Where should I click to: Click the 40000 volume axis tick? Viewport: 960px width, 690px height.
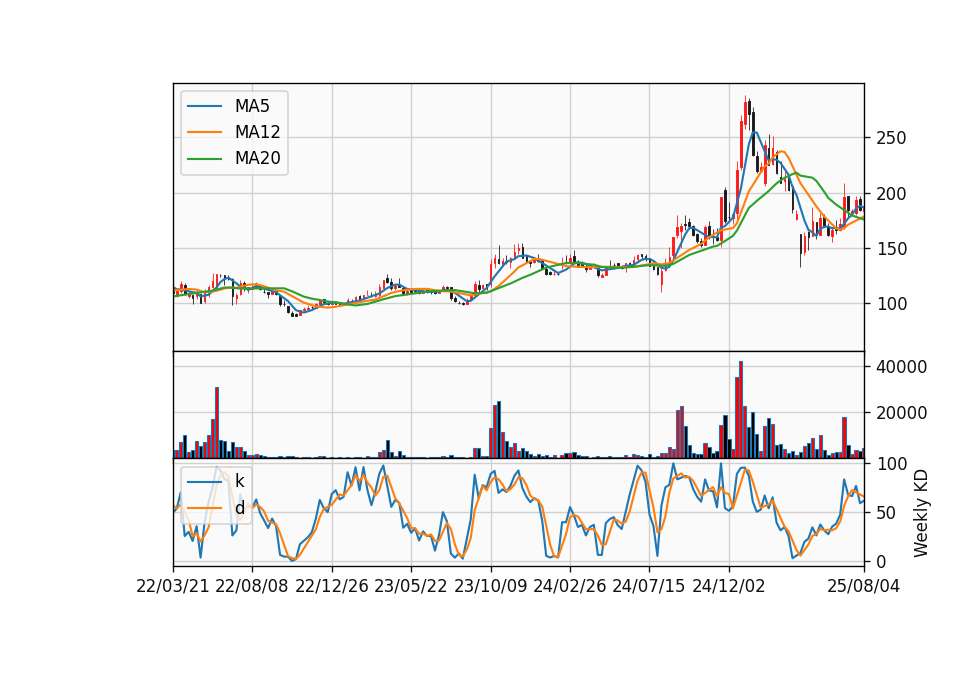click(901, 367)
